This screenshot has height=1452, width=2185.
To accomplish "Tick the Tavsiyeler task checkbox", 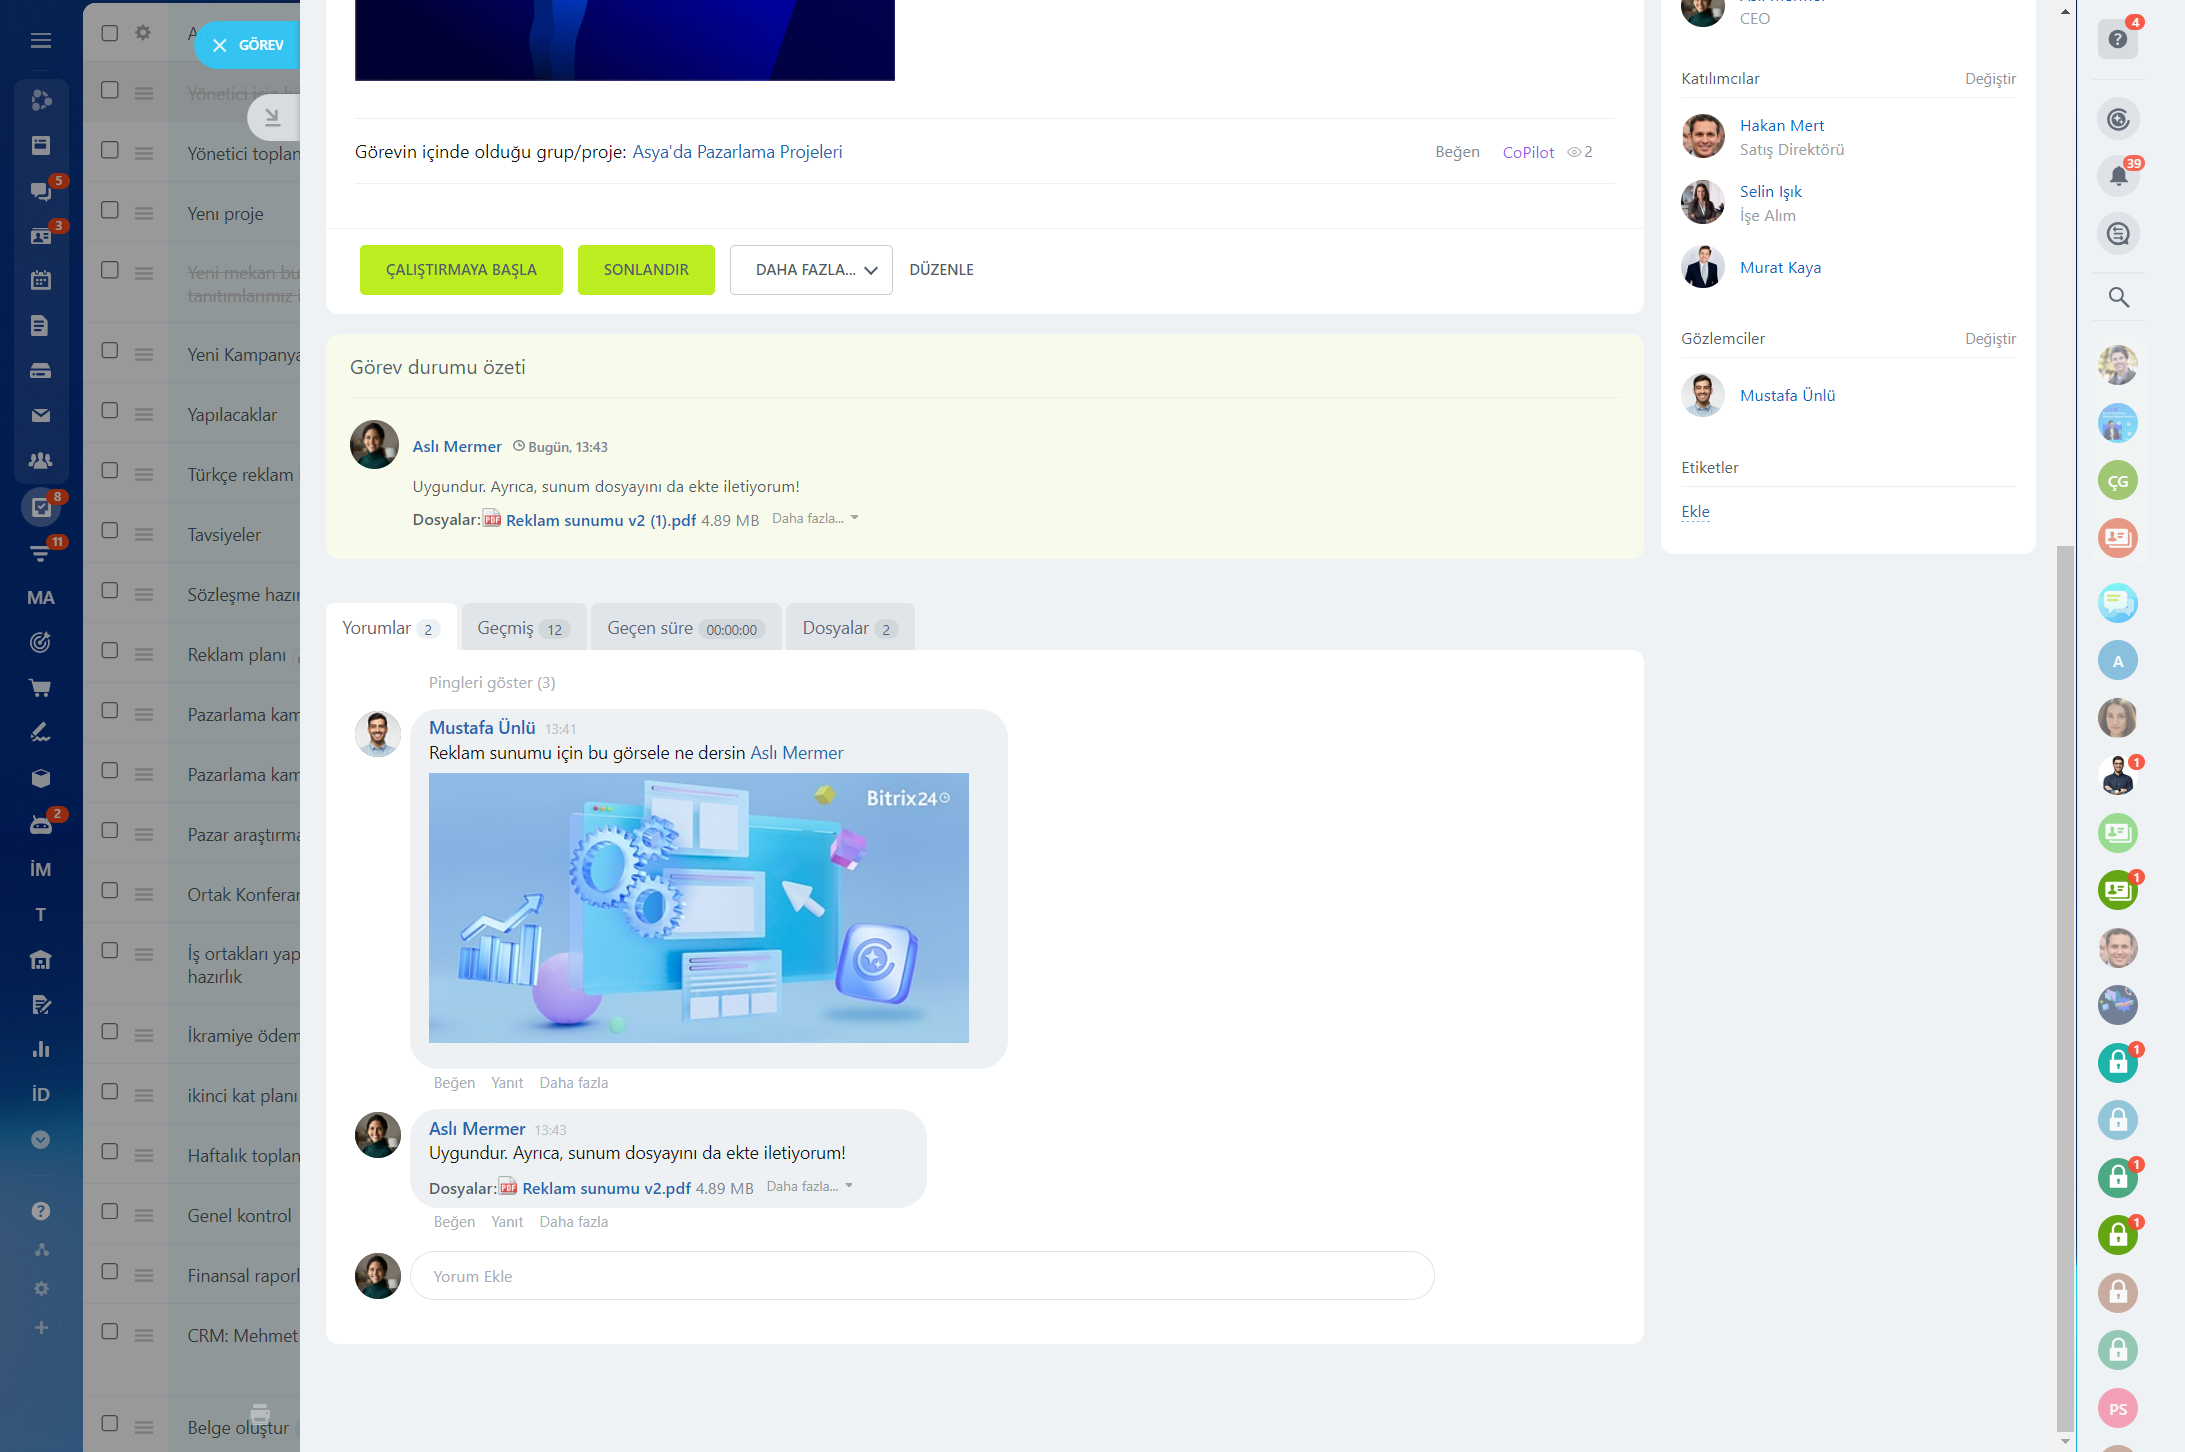I will [110, 531].
